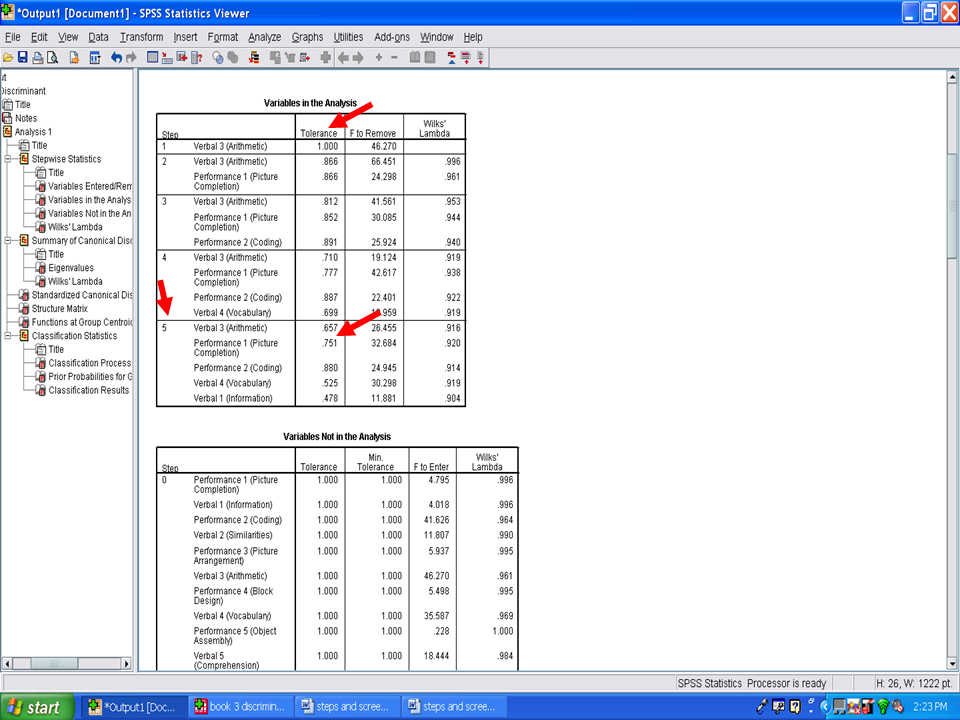960x720 pixels.
Task: Click the Print icon in toolbar
Action: [x=37, y=57]
